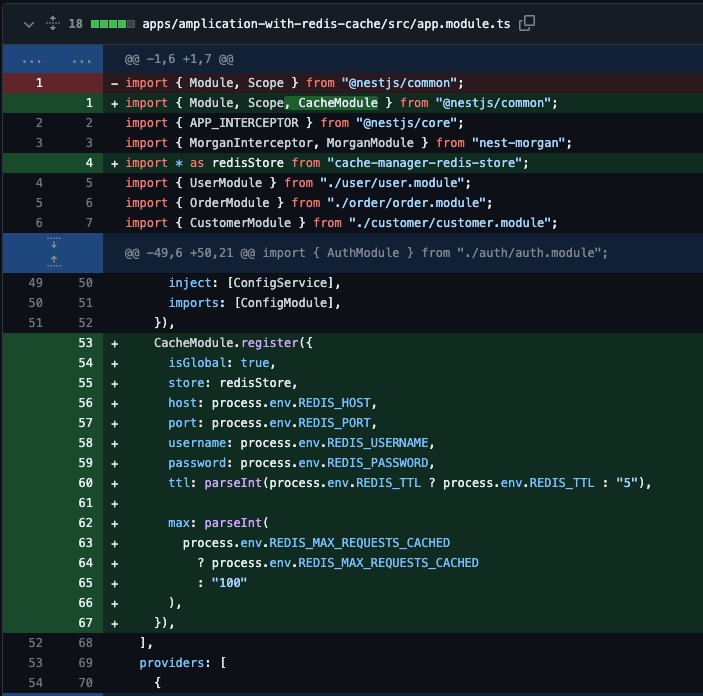Viewport: 703px width, 696px height.
Task: Open apps/amplication-with-redis-cache/src/app.module.ts file link
Action: point(326,24)
